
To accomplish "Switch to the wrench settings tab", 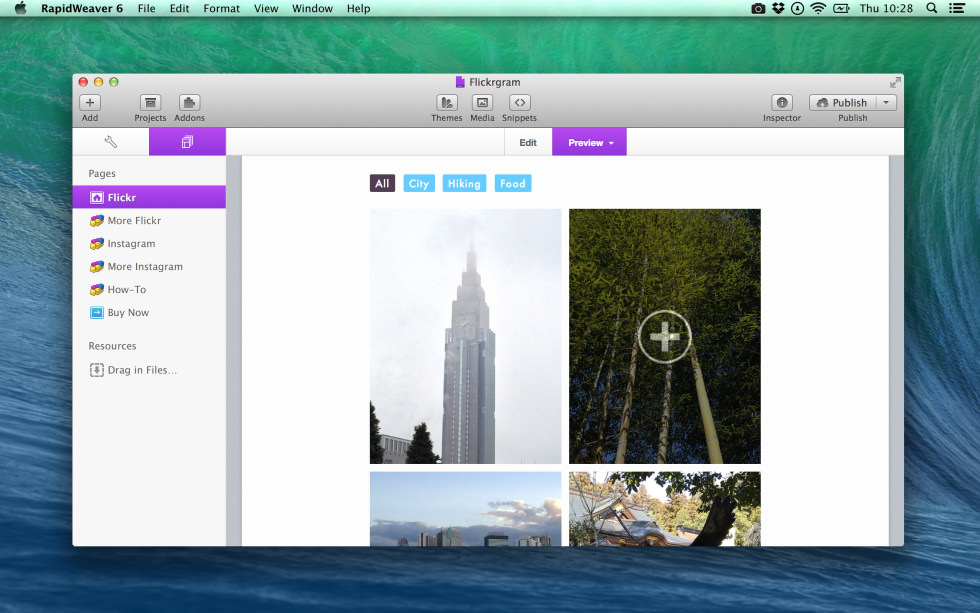I will 111,142.
